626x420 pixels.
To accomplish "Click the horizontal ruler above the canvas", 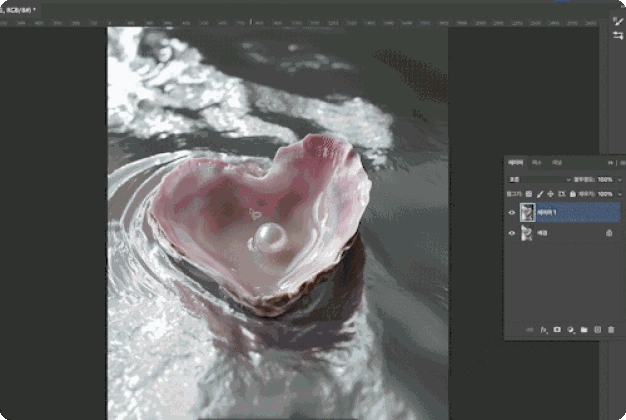I will click(299, 23).
